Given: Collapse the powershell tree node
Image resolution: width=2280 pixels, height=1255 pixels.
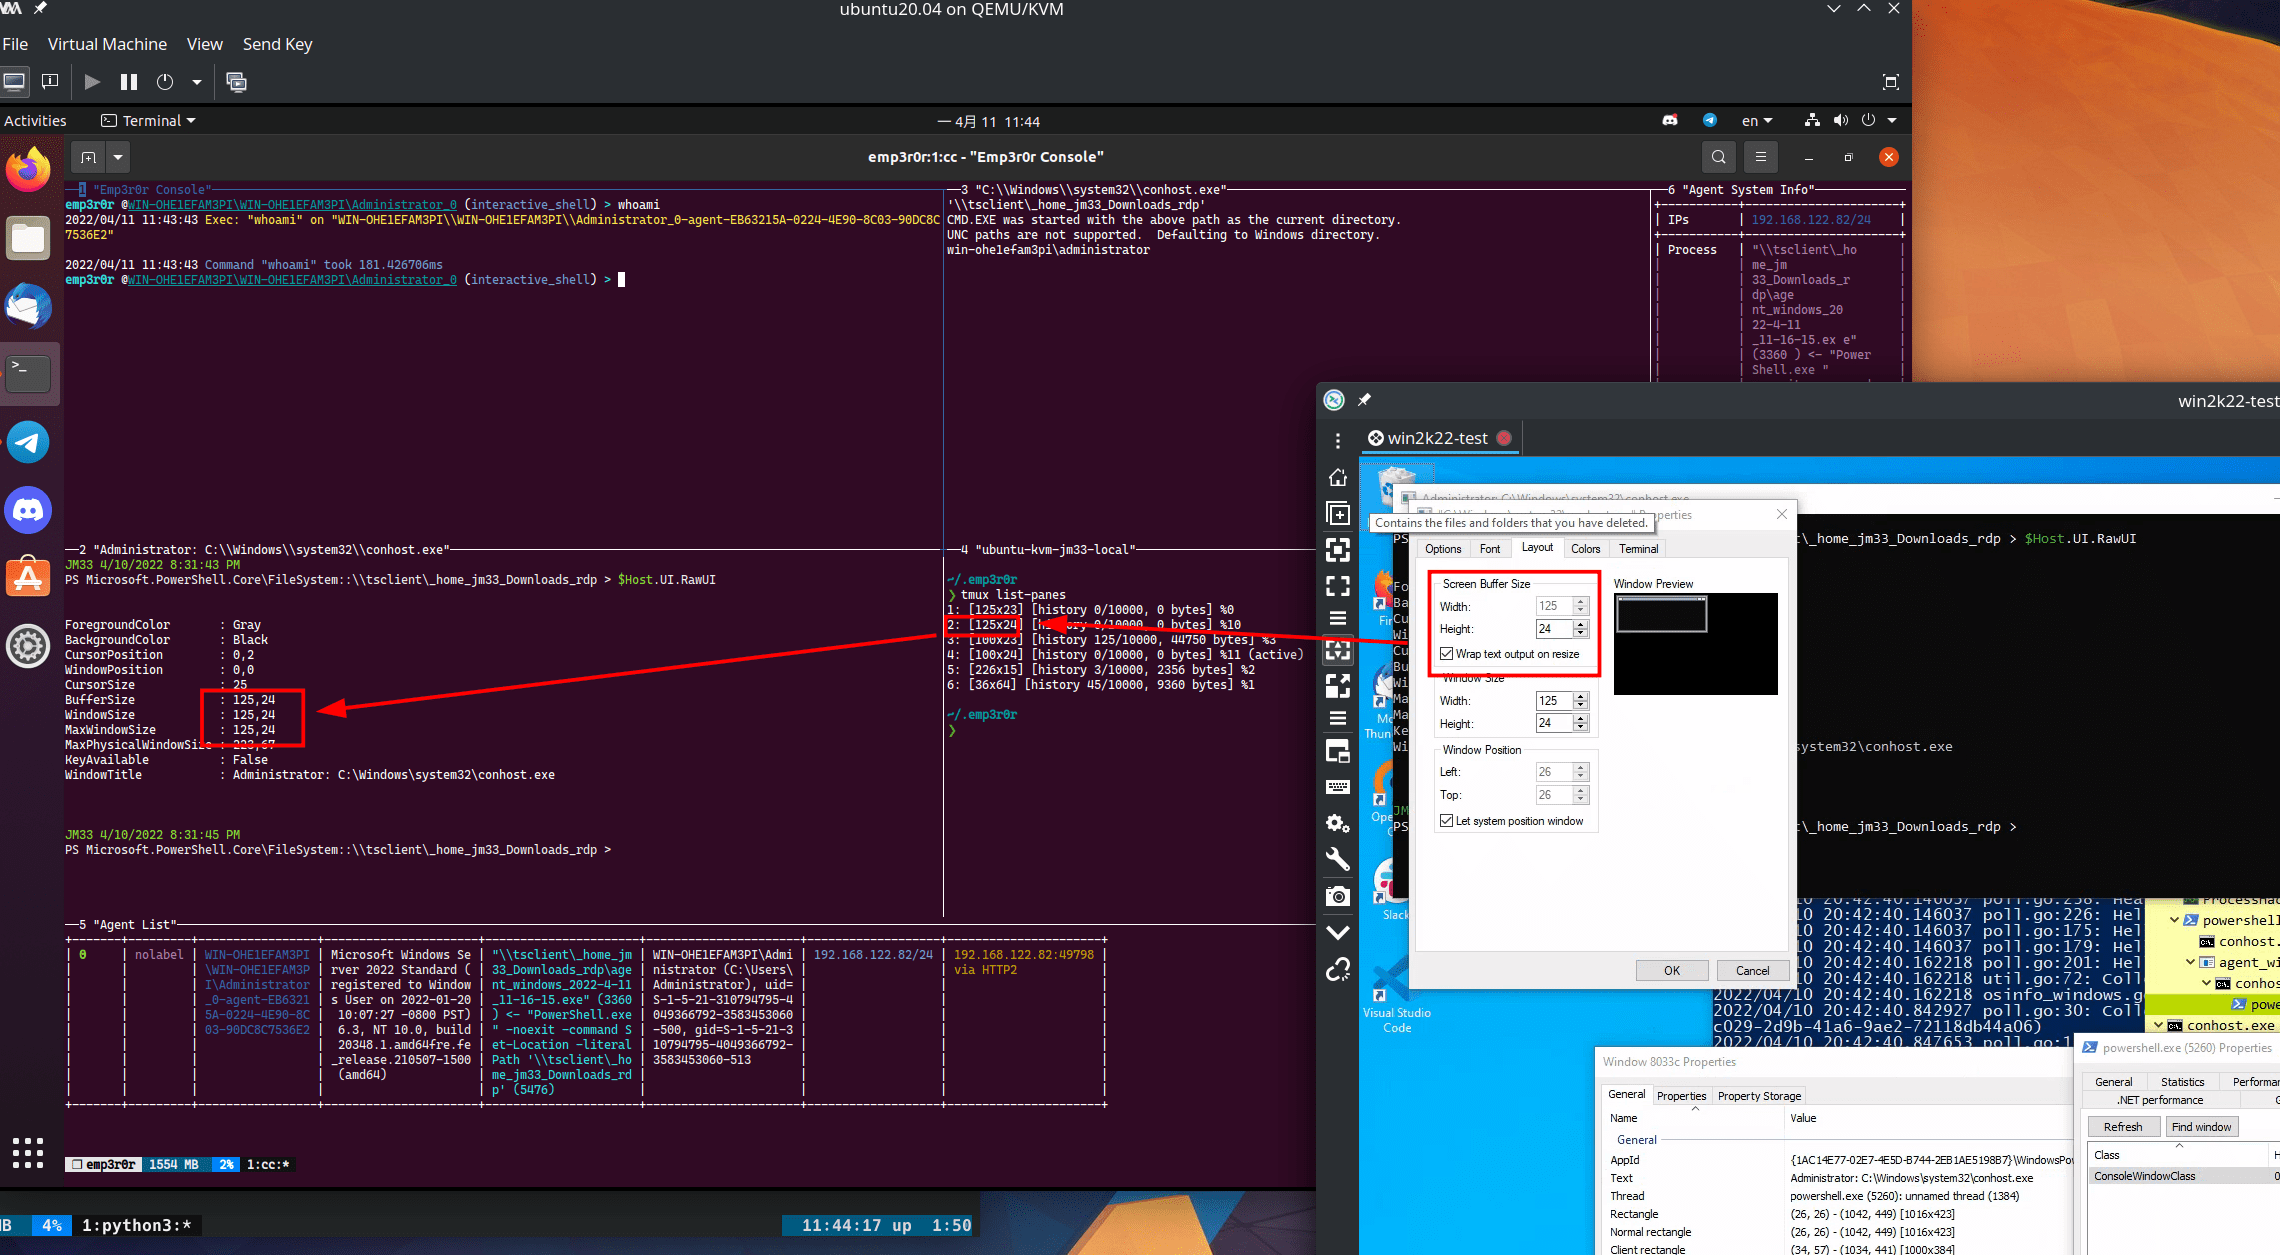Looking at the screenshot, I should pos(2174,920).
